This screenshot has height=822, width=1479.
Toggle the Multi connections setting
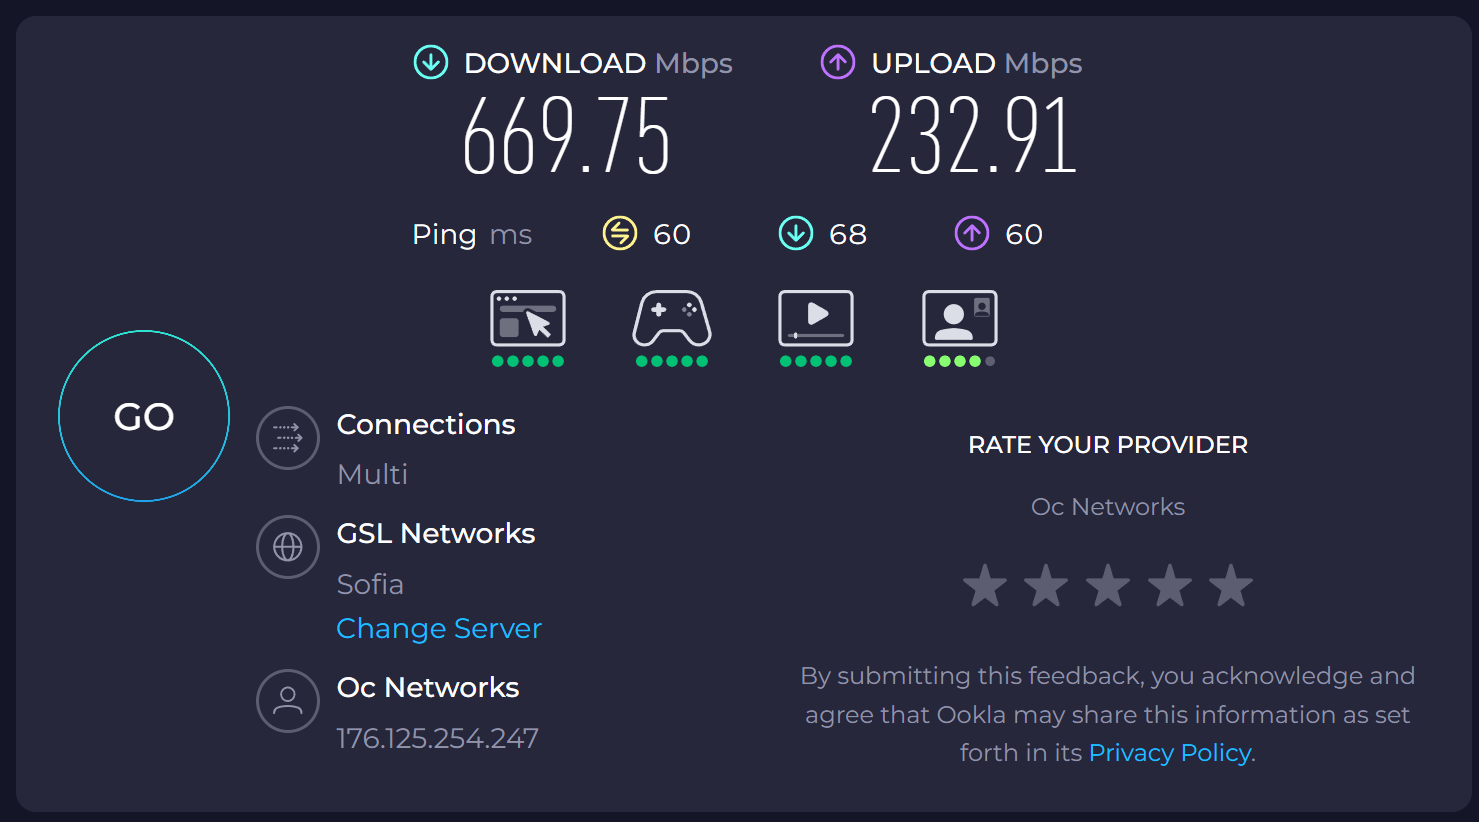coord(372,474)
